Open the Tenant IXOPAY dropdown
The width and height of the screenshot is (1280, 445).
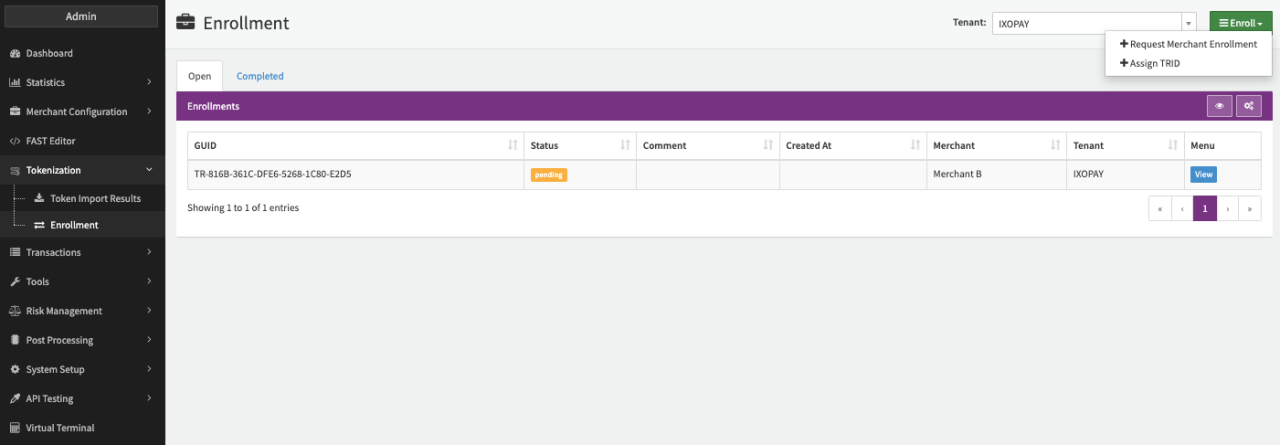(1094, 23)
